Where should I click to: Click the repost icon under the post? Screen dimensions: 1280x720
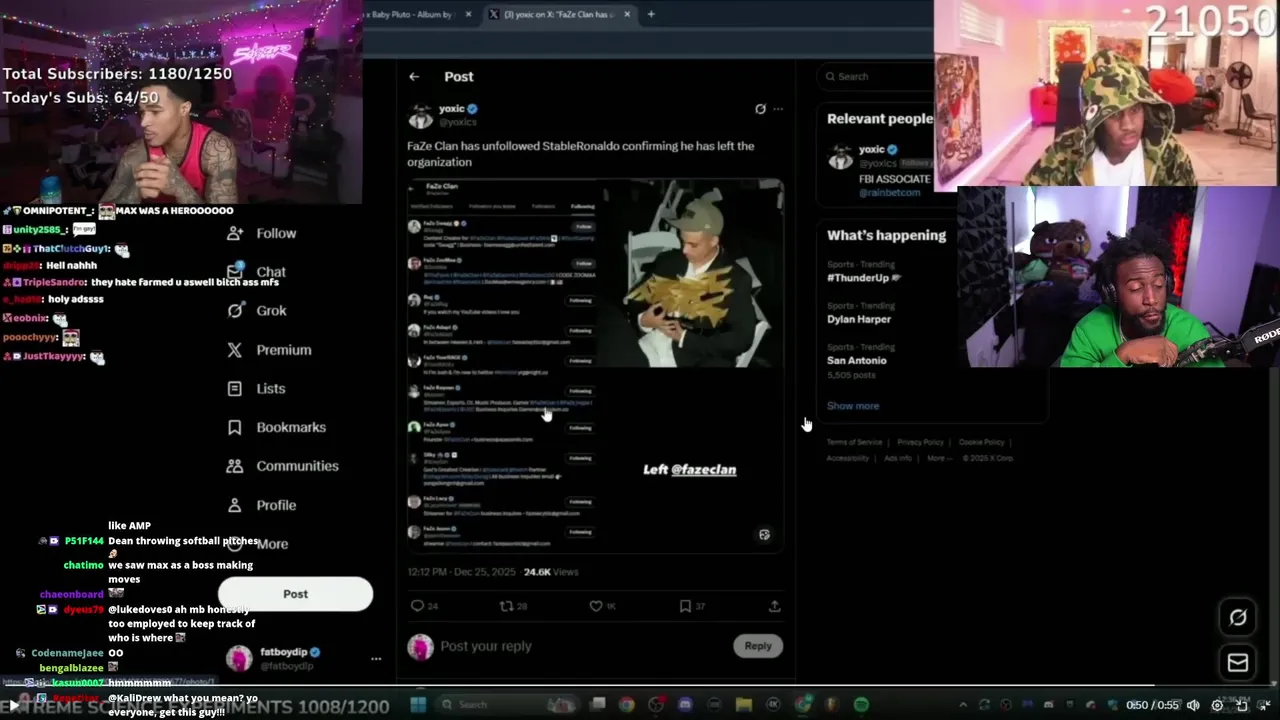coord(506,606)
